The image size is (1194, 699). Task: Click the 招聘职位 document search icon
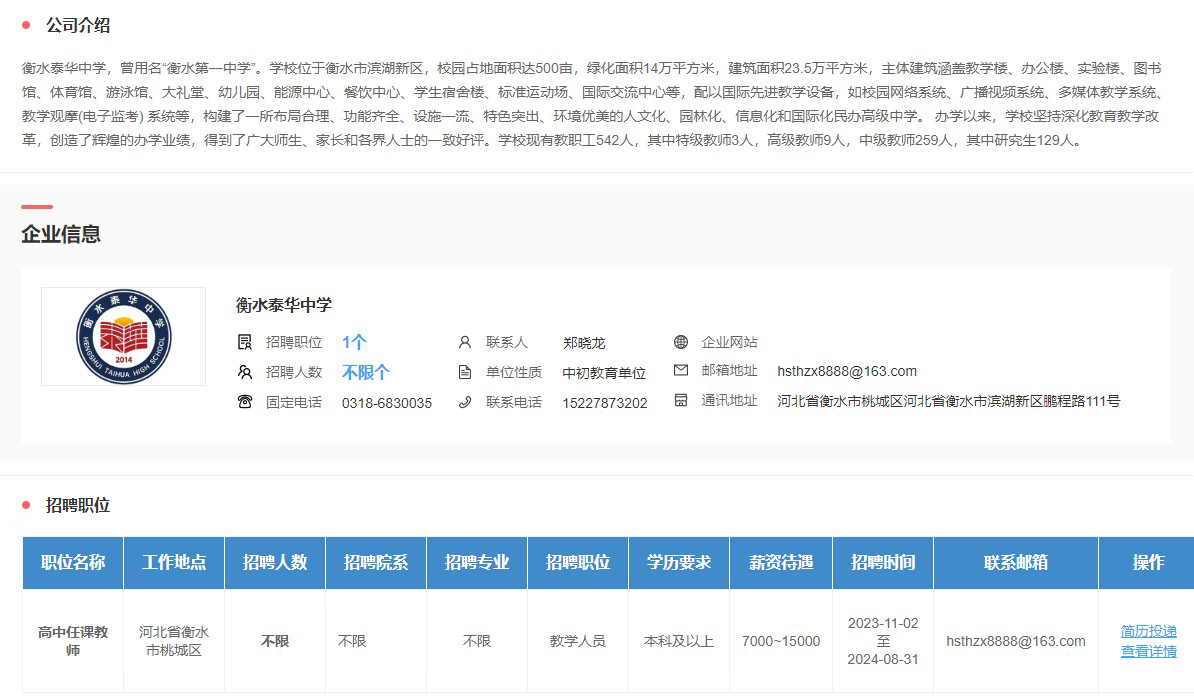coord(245,342)
